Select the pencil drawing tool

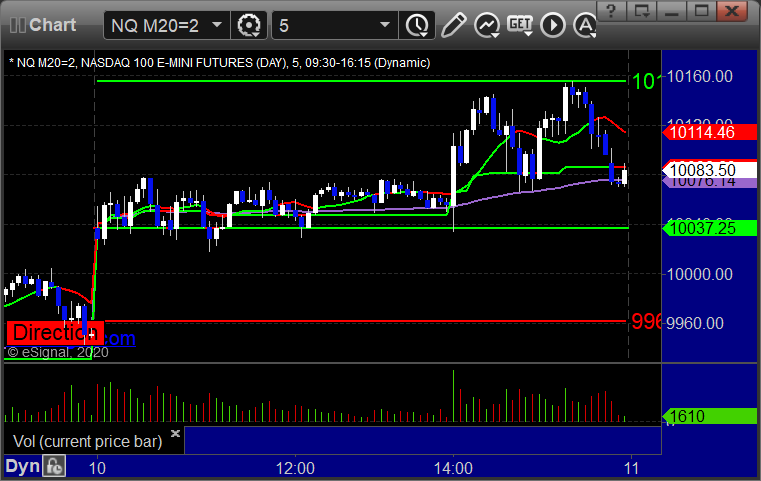[454, 25]
